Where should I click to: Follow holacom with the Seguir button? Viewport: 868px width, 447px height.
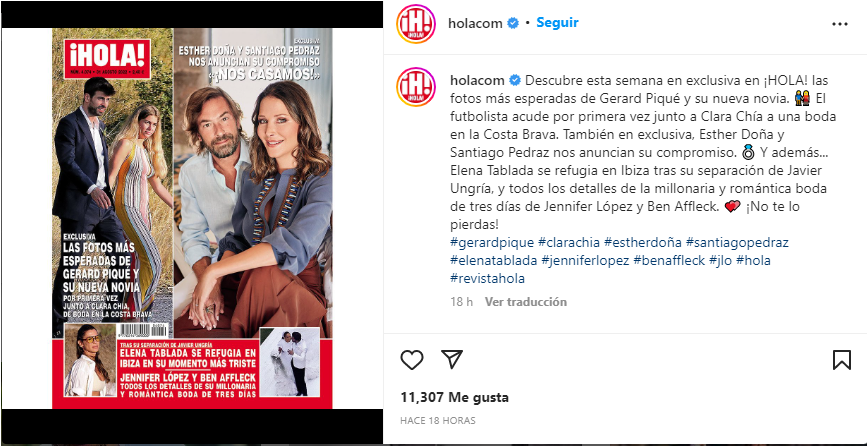557,23
